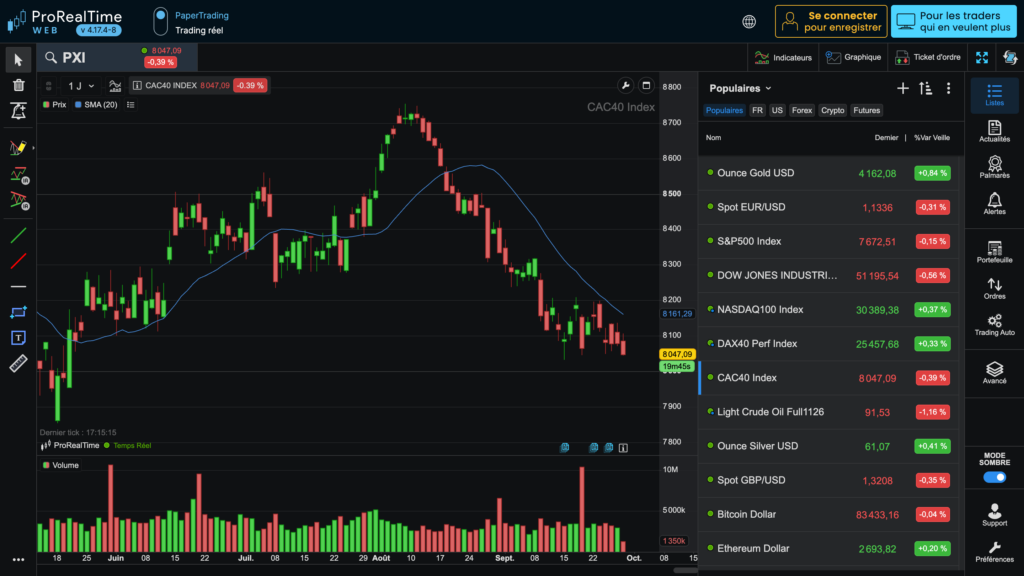The height and width of the screenshot is (576, 1024).
Task: Sort by %Var Veille column header
Action: coord(932,138)
